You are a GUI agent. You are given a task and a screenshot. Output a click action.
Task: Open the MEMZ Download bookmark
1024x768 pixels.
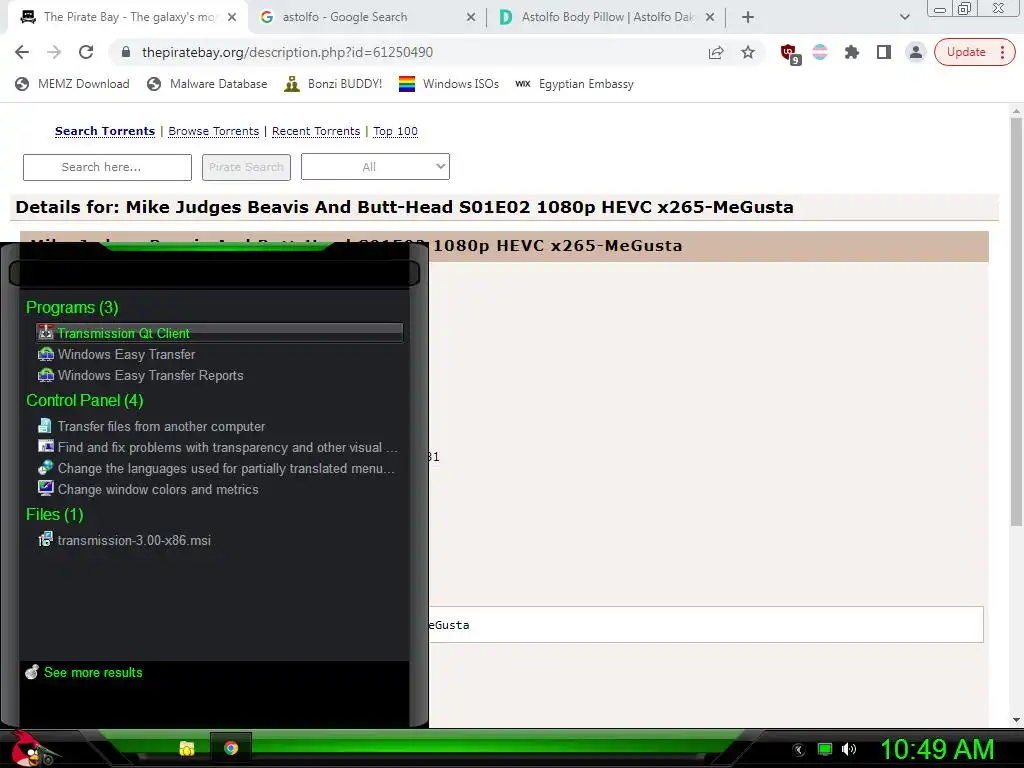pos(72,84)
